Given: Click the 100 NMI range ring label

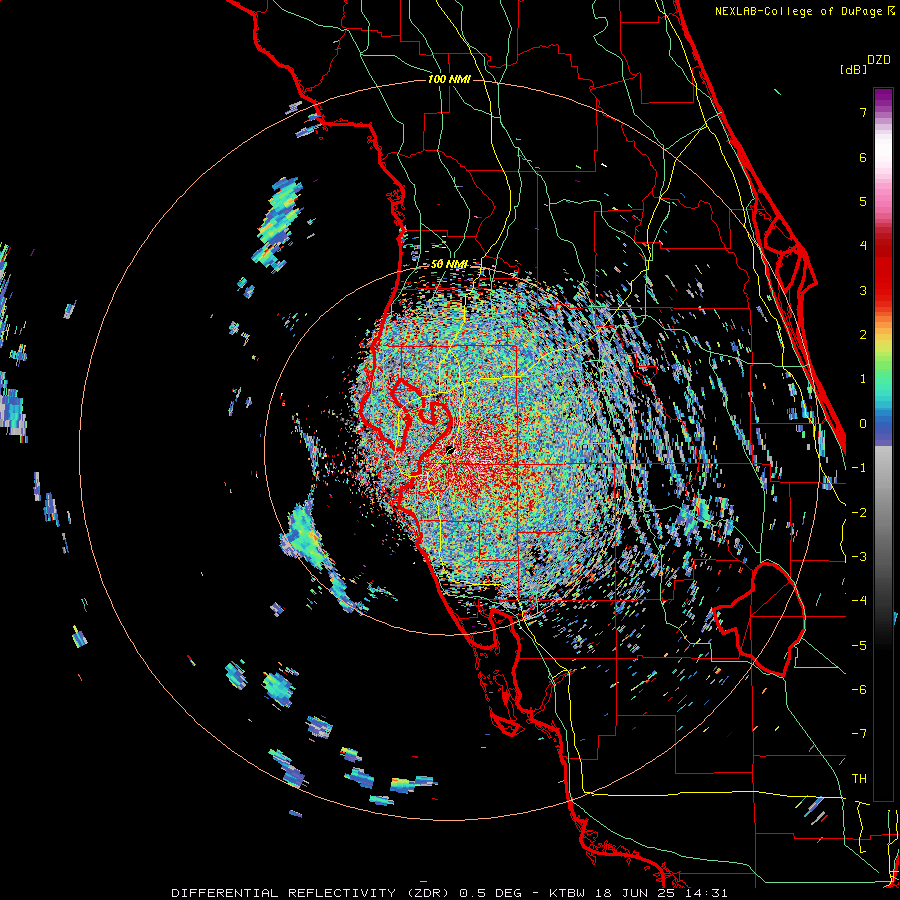Looking at the screenshot, I should click(x=449, y=79).
